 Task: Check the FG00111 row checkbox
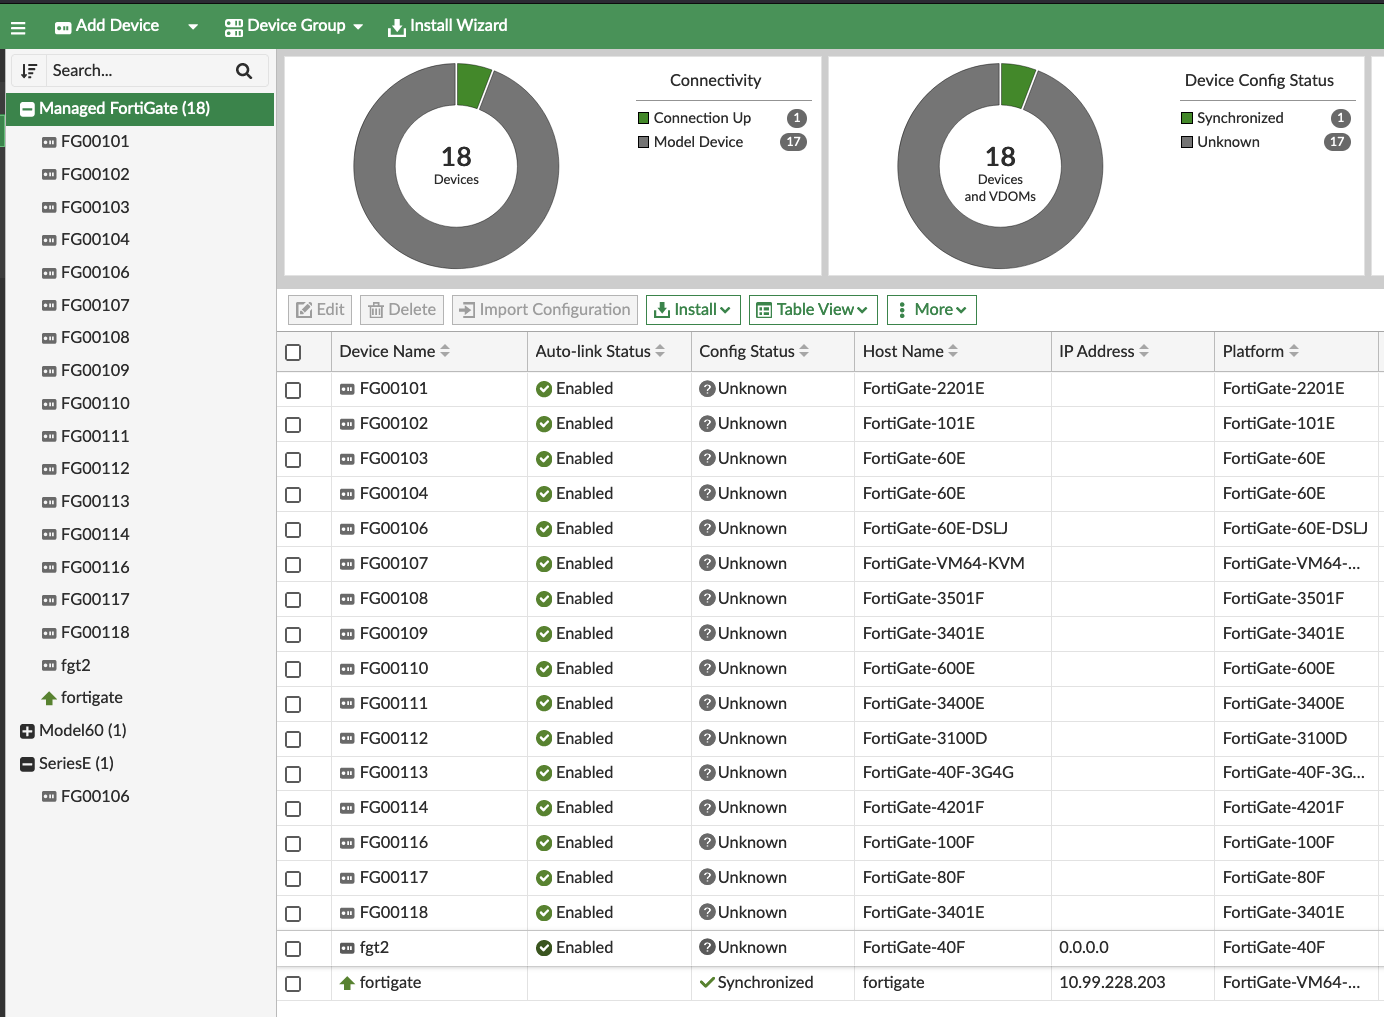point(293,704)
